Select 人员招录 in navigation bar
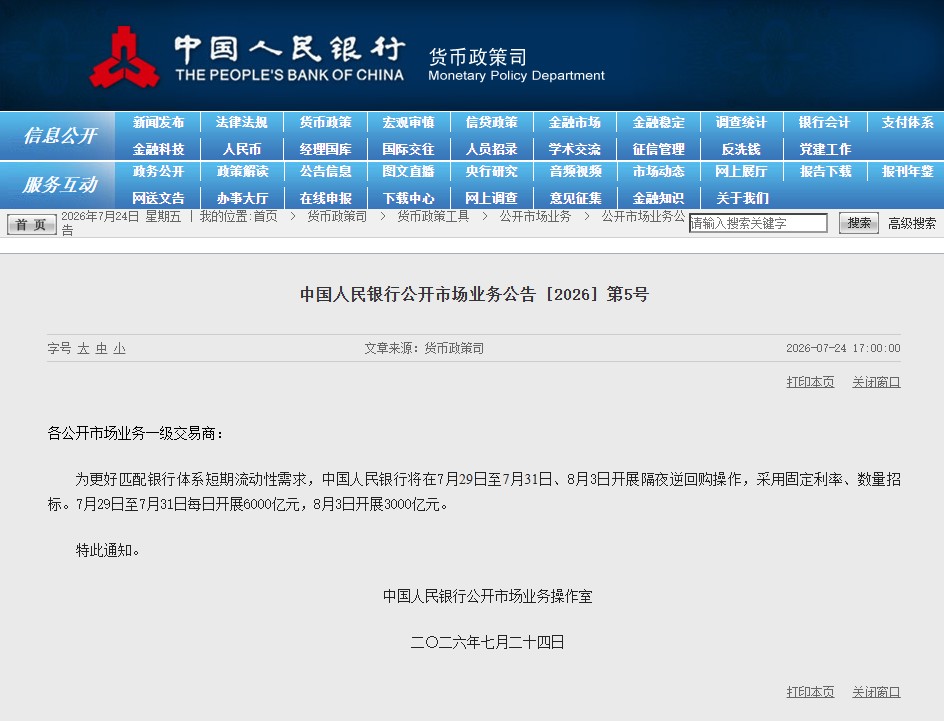The image size is (944, 721). pos(491,149)
